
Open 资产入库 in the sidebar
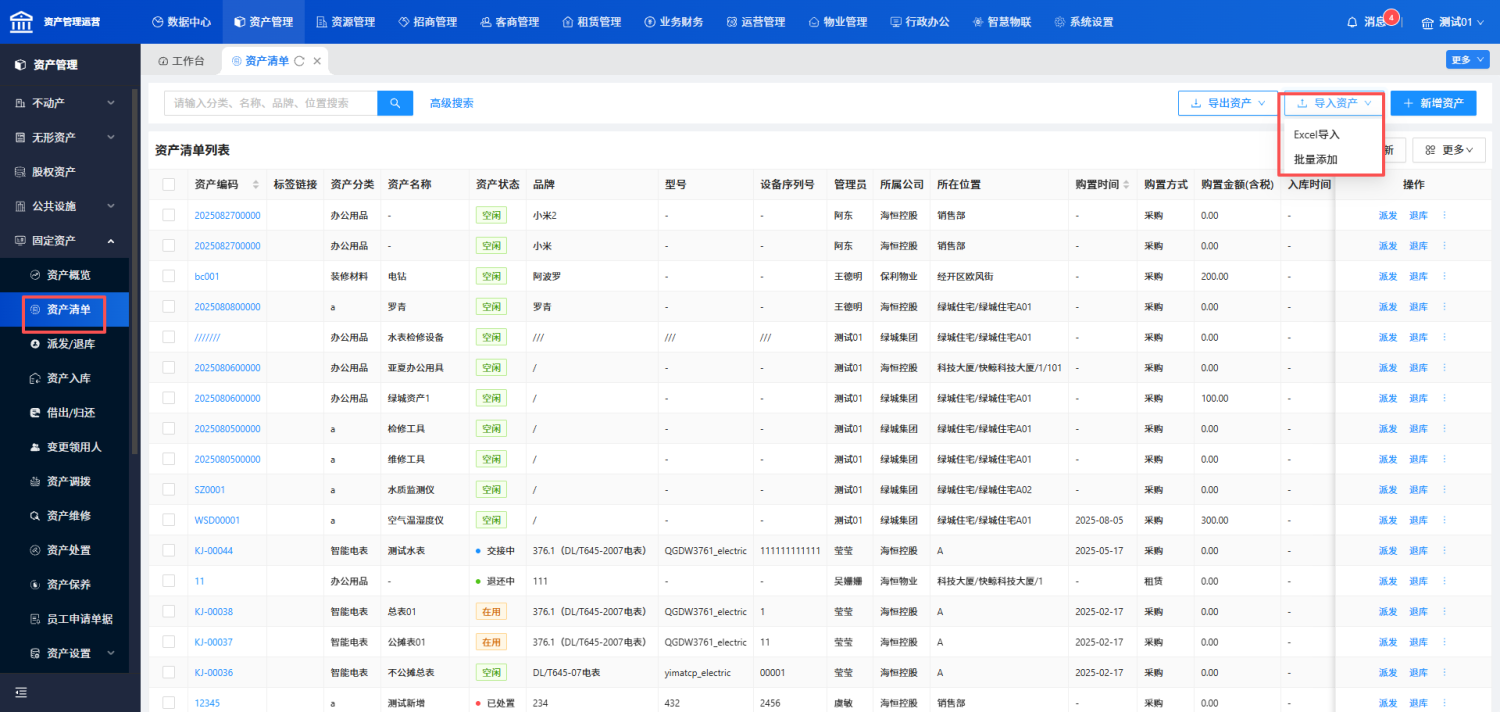coord(65,378)
